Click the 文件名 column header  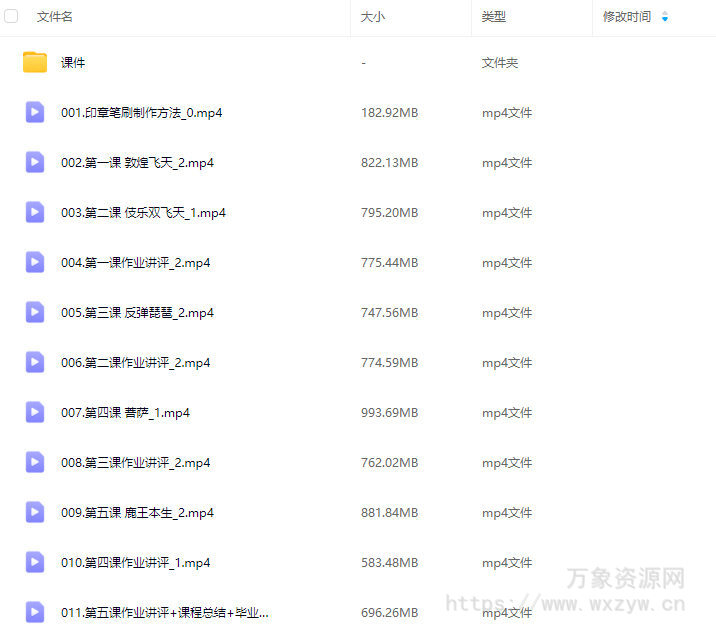(x=55, y=17)
